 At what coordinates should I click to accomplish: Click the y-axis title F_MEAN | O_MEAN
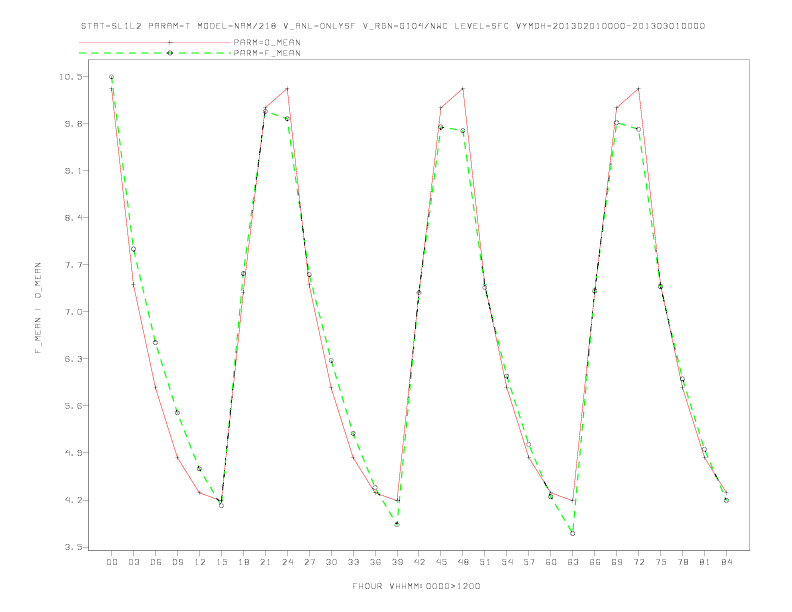(38, 308)
